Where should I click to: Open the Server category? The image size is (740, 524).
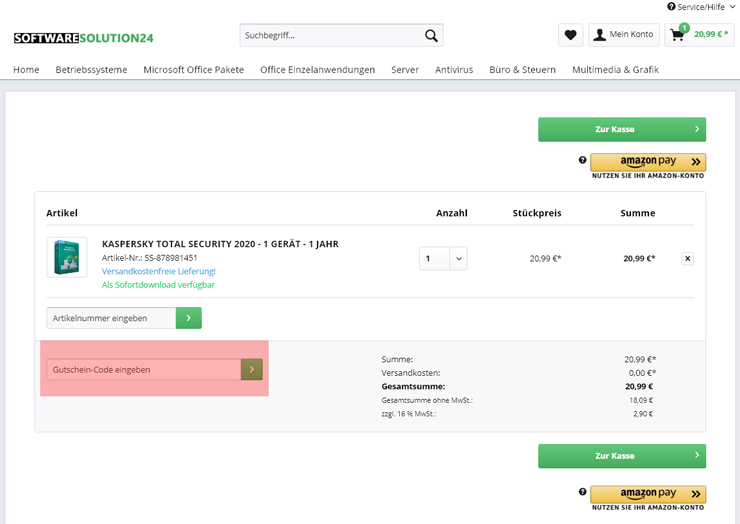[405, 69]
